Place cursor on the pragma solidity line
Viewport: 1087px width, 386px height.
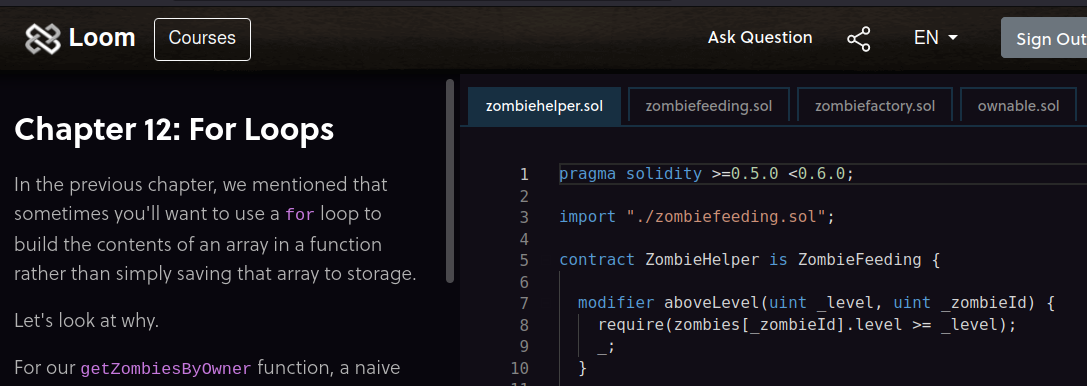click(x=706, y=174)
